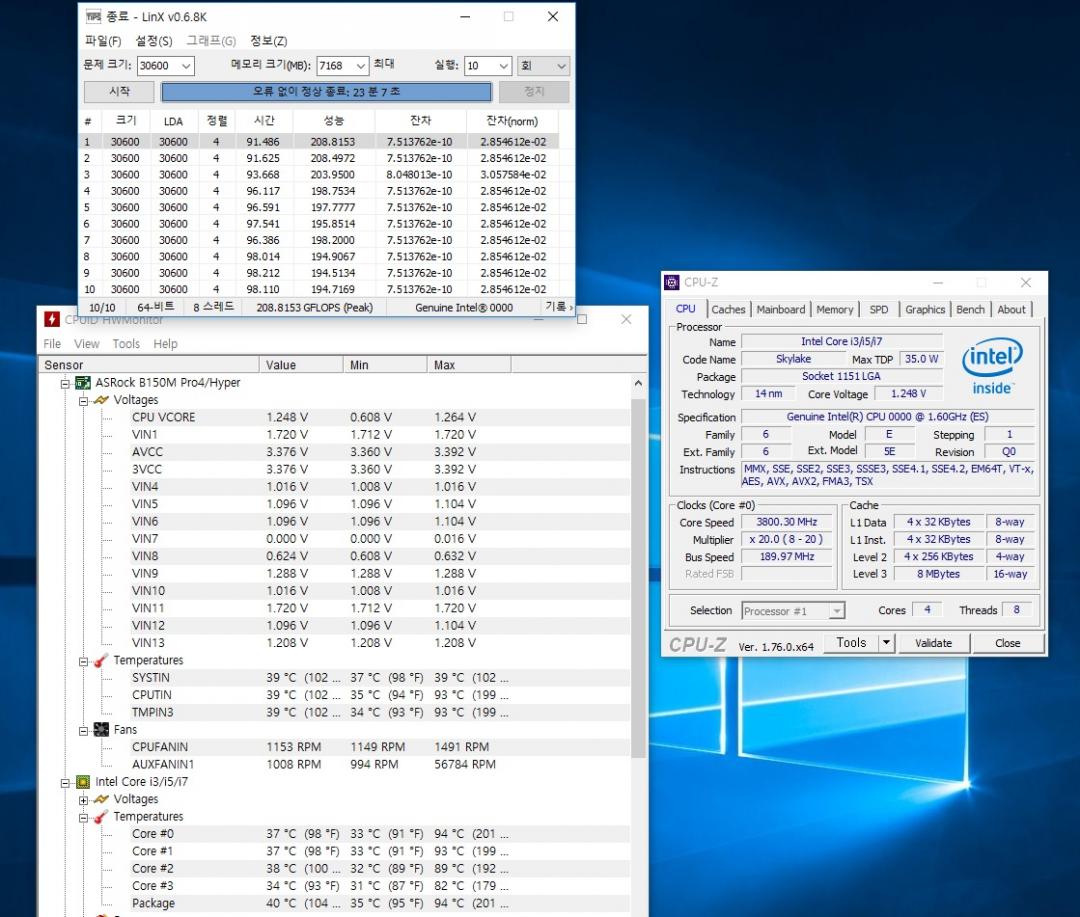Click the Fans icon in sensor tree
The height and width of the screenshot is (917, 1080).
click(101, 730)
